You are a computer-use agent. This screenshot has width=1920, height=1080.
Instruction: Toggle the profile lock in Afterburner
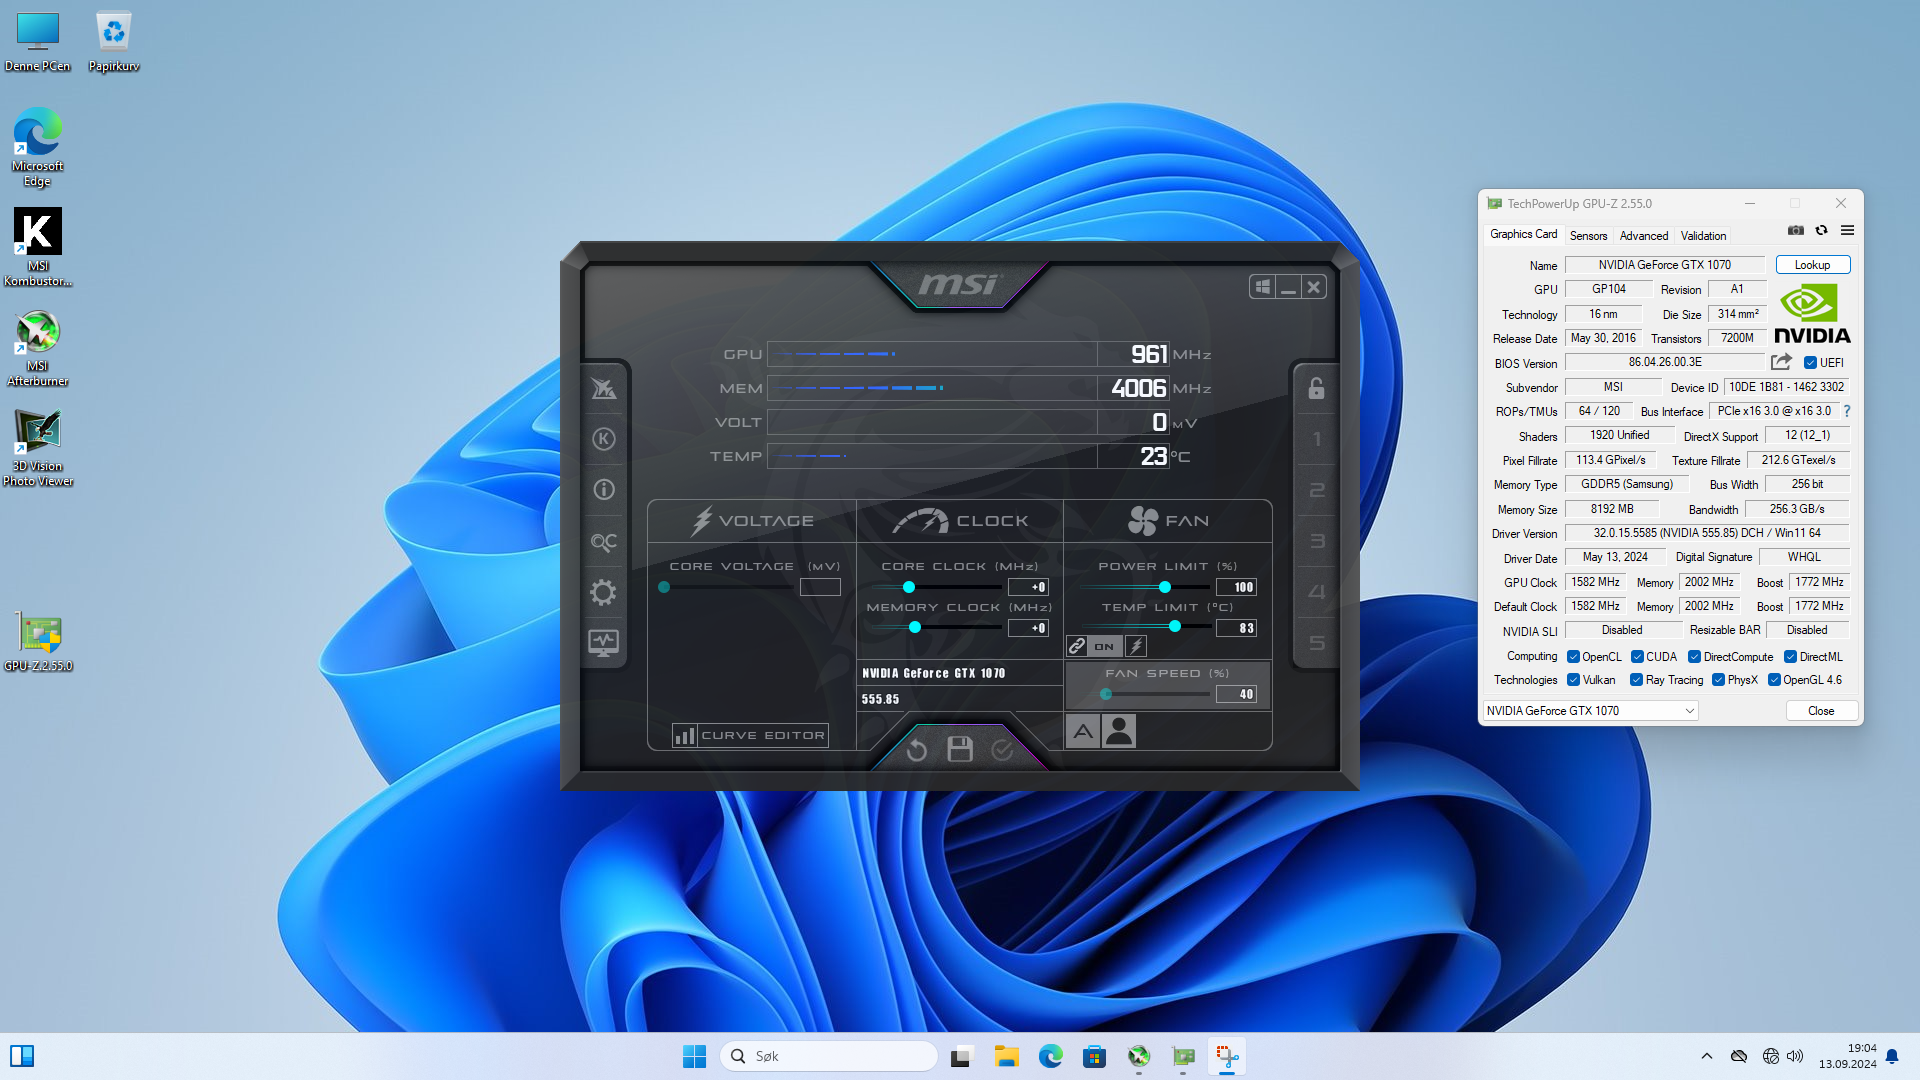(x=1316, y=388)
